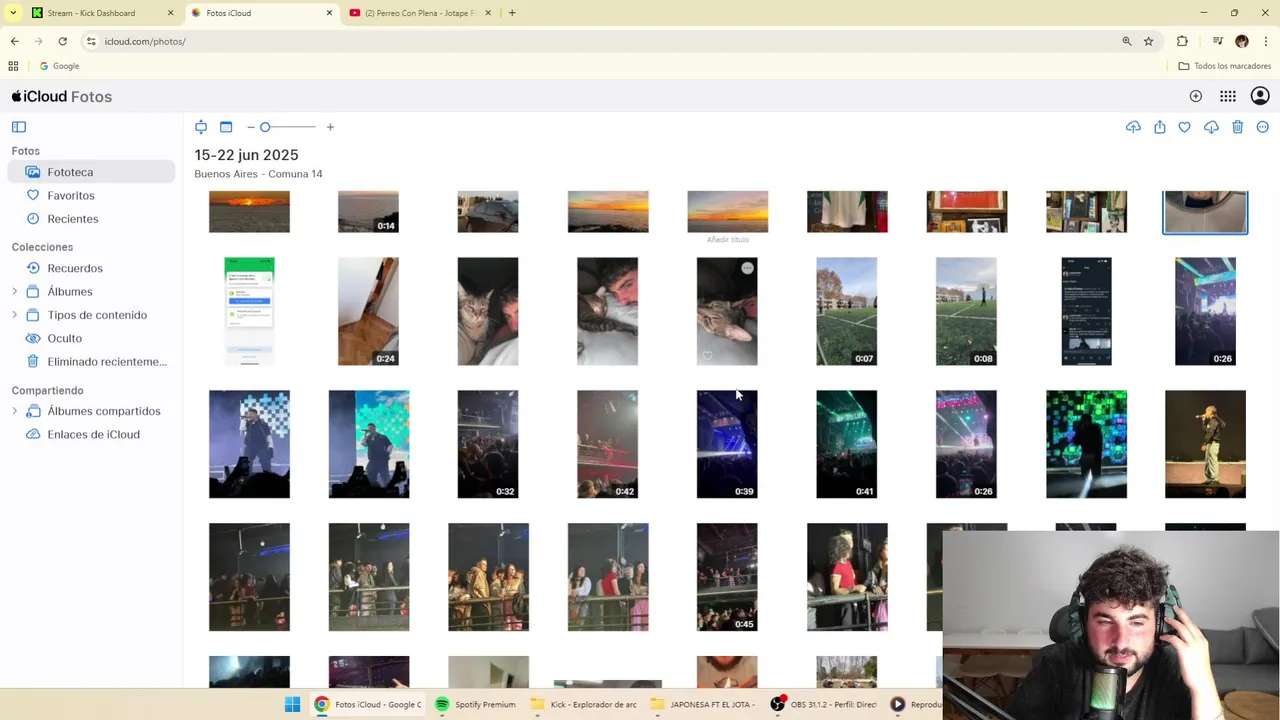Toggle the iCloud Photos sidebar panel icon

[x=19, y=127]
